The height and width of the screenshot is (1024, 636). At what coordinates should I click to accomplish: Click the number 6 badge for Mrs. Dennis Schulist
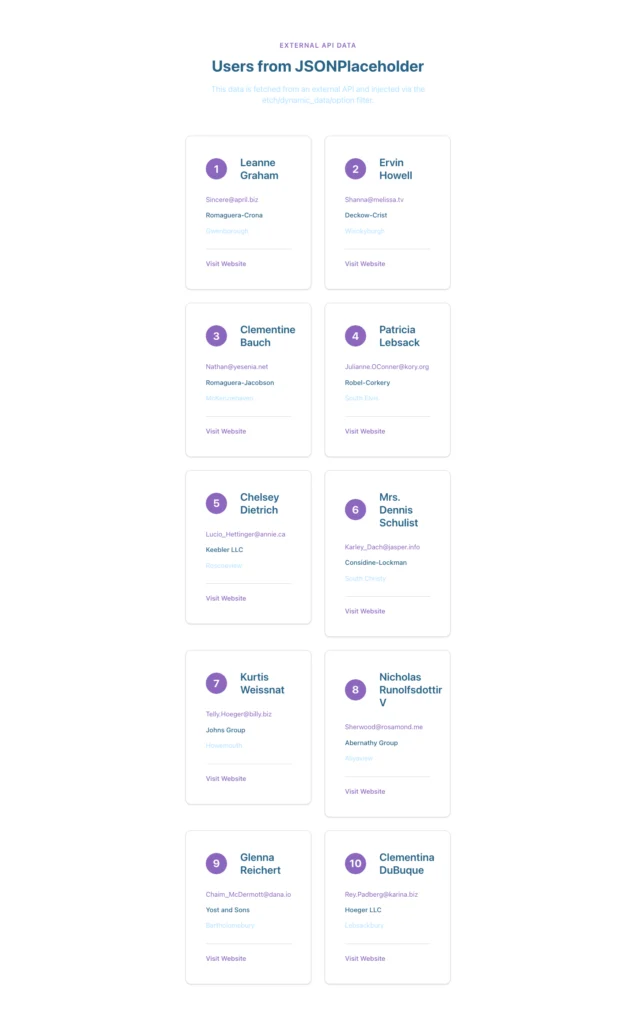click(355, 510)
